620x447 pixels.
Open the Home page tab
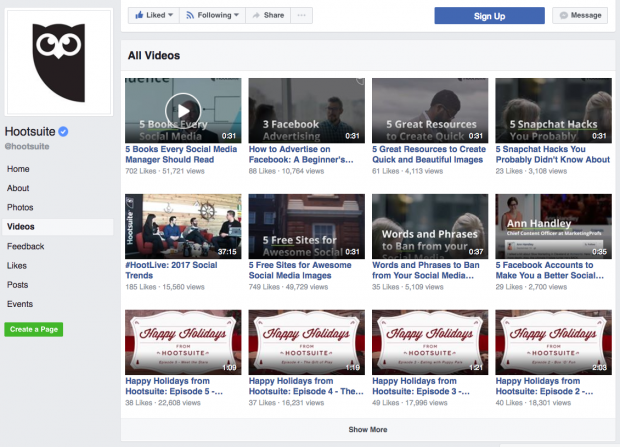coord(18,169)
